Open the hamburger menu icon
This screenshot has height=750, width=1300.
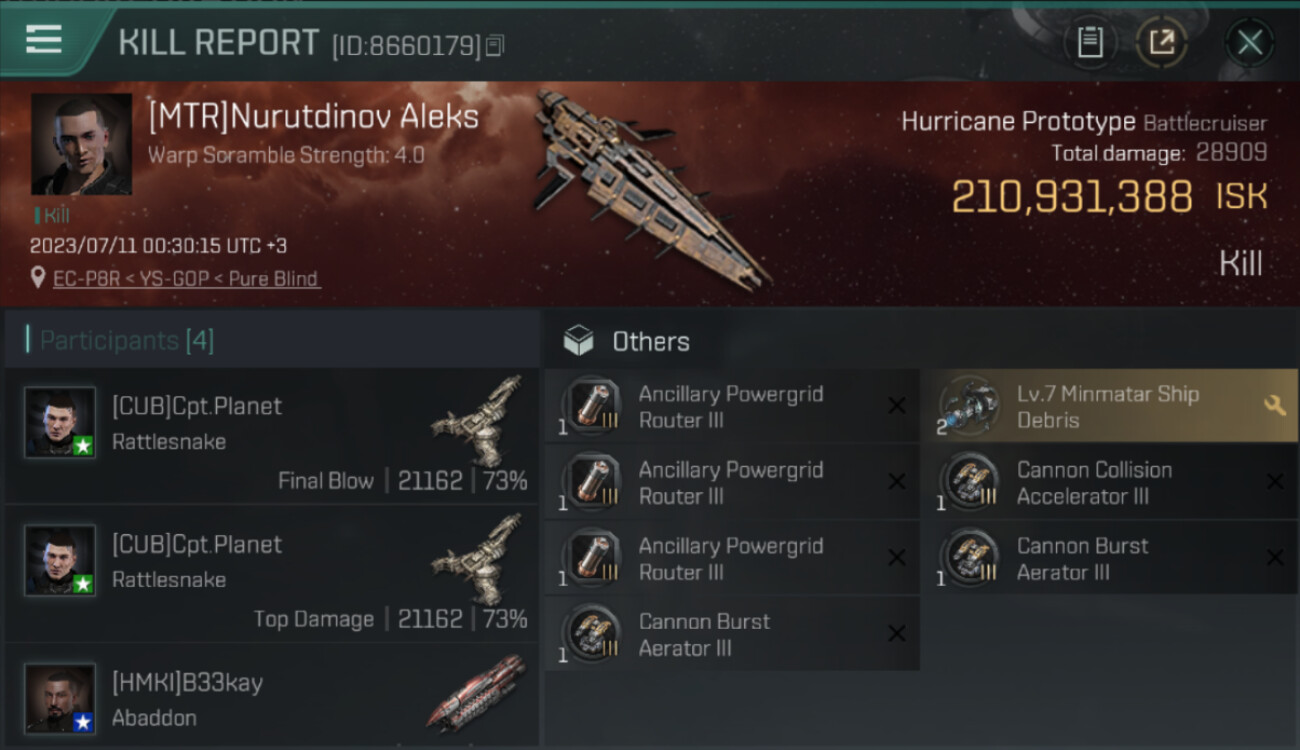point(43,40)
